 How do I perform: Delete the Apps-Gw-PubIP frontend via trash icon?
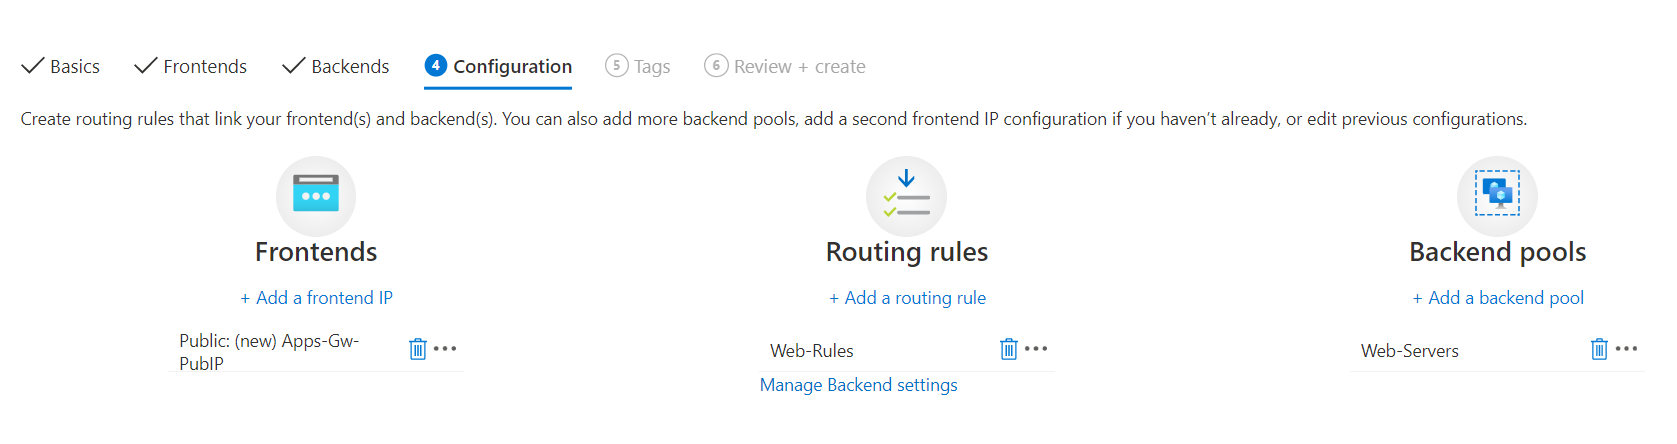(418, 349)
